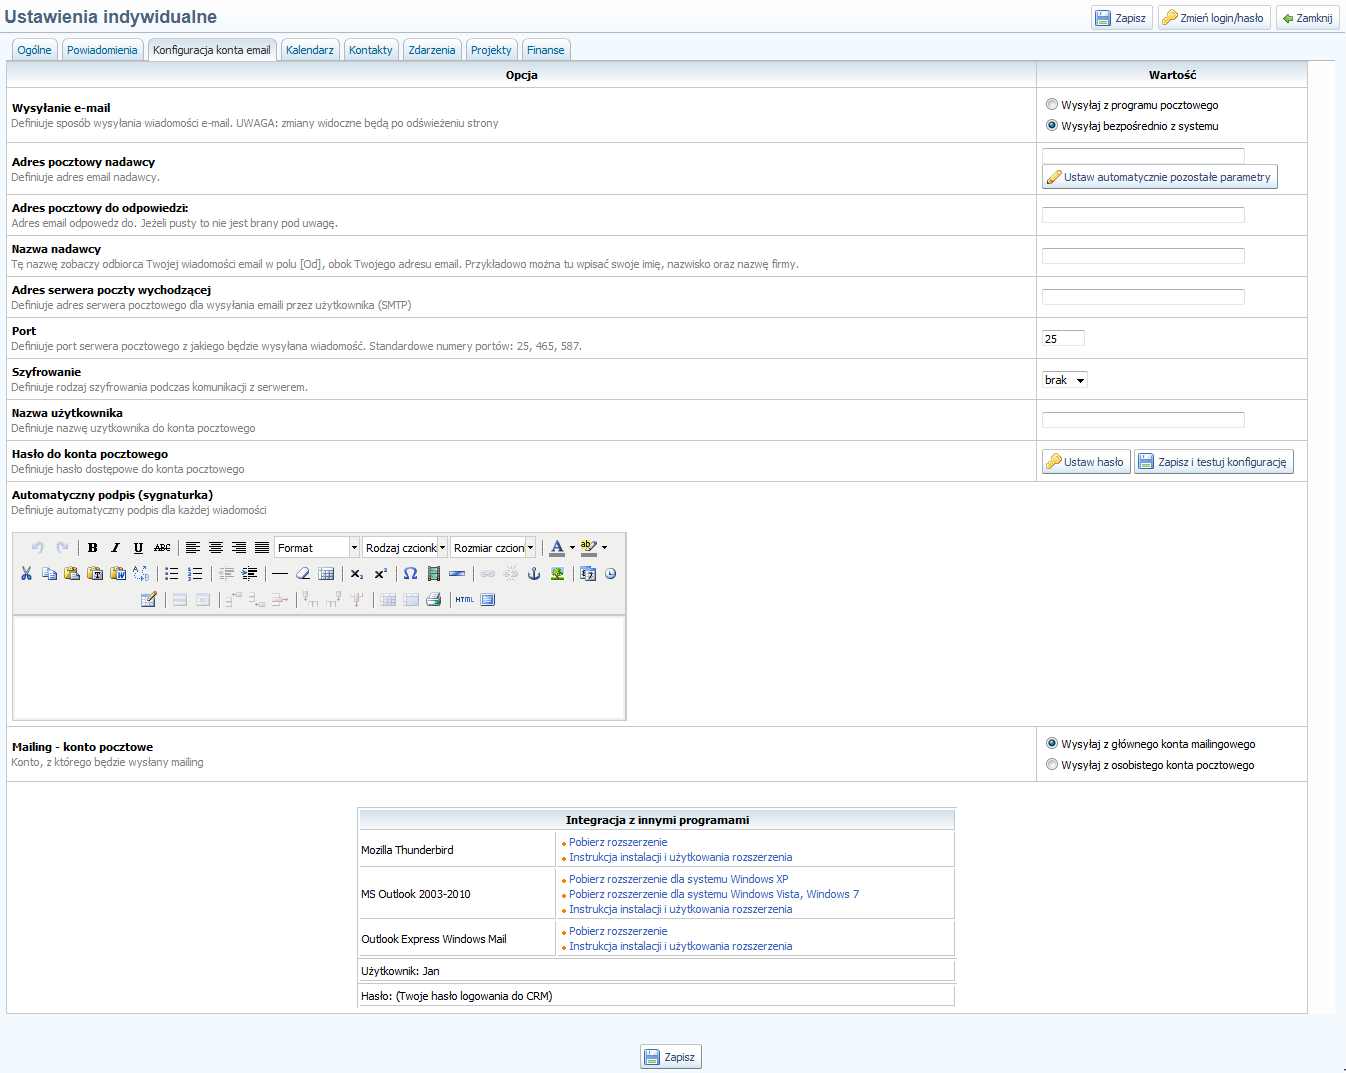Screen dimensions: 1346x1073
Task: Click the superscript icon
Action: pyautogui.click(x=380, y=574)
